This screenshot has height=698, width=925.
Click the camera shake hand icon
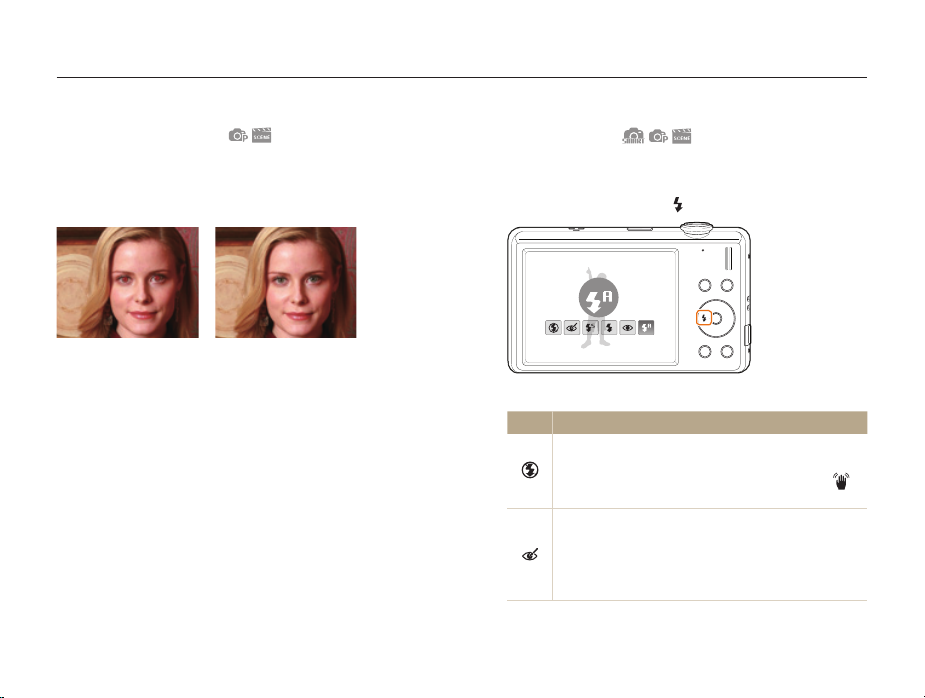pyautogui.click(x=841, y=481)
